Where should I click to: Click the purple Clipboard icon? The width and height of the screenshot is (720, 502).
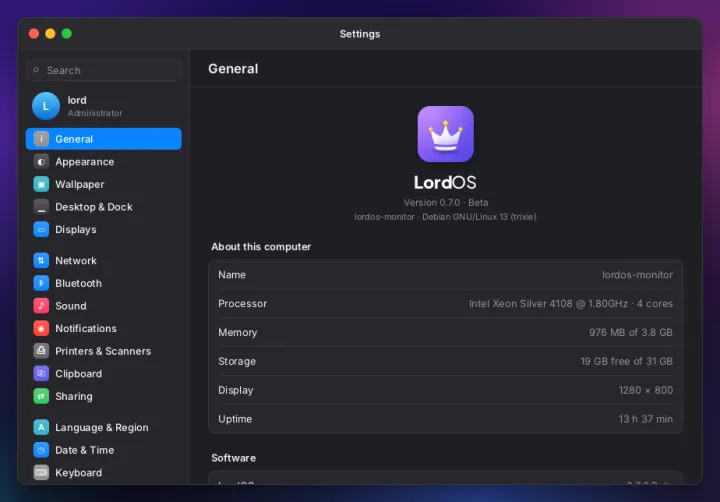pos(41,373)
